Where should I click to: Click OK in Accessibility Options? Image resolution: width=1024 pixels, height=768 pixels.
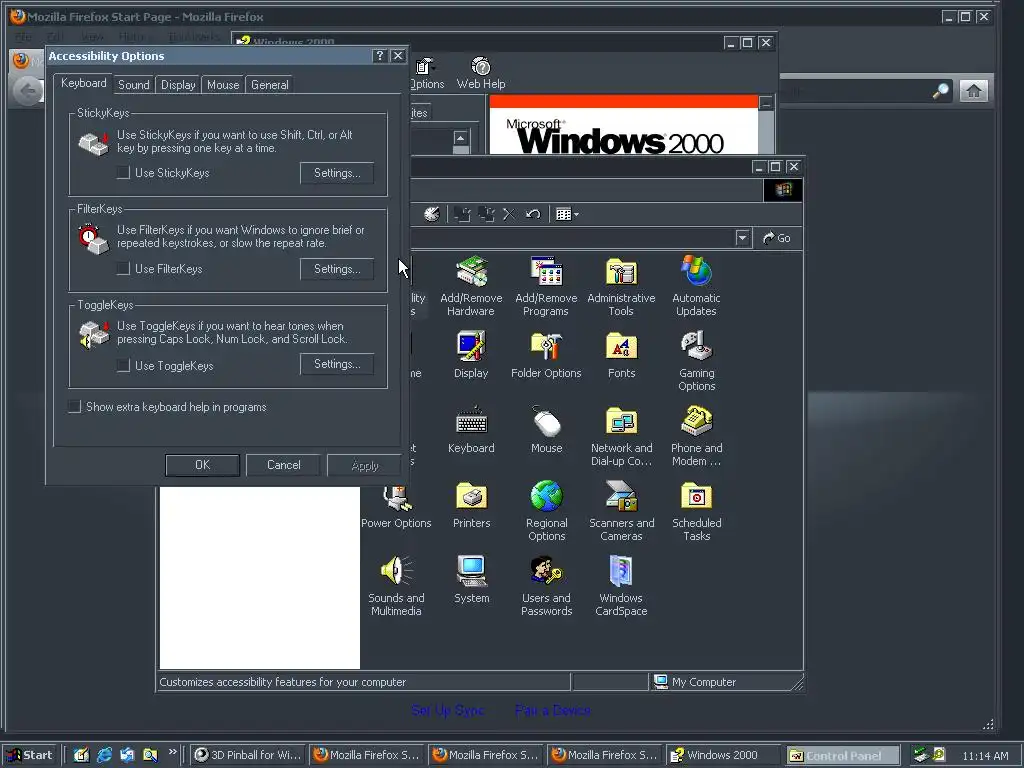click(x=202, y=465)
